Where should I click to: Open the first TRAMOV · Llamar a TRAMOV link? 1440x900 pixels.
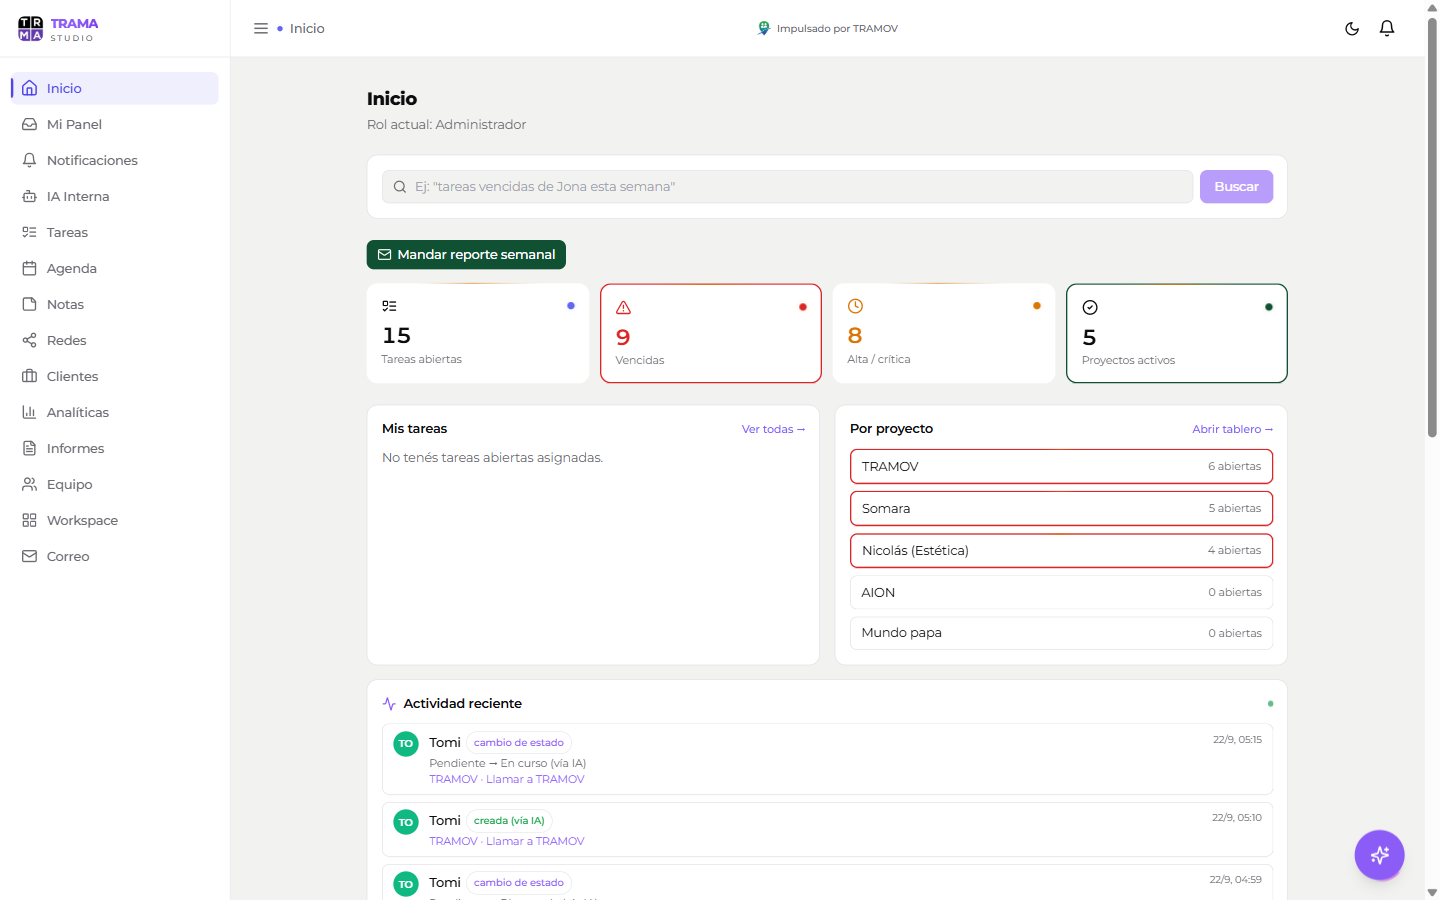click(507, 779)
